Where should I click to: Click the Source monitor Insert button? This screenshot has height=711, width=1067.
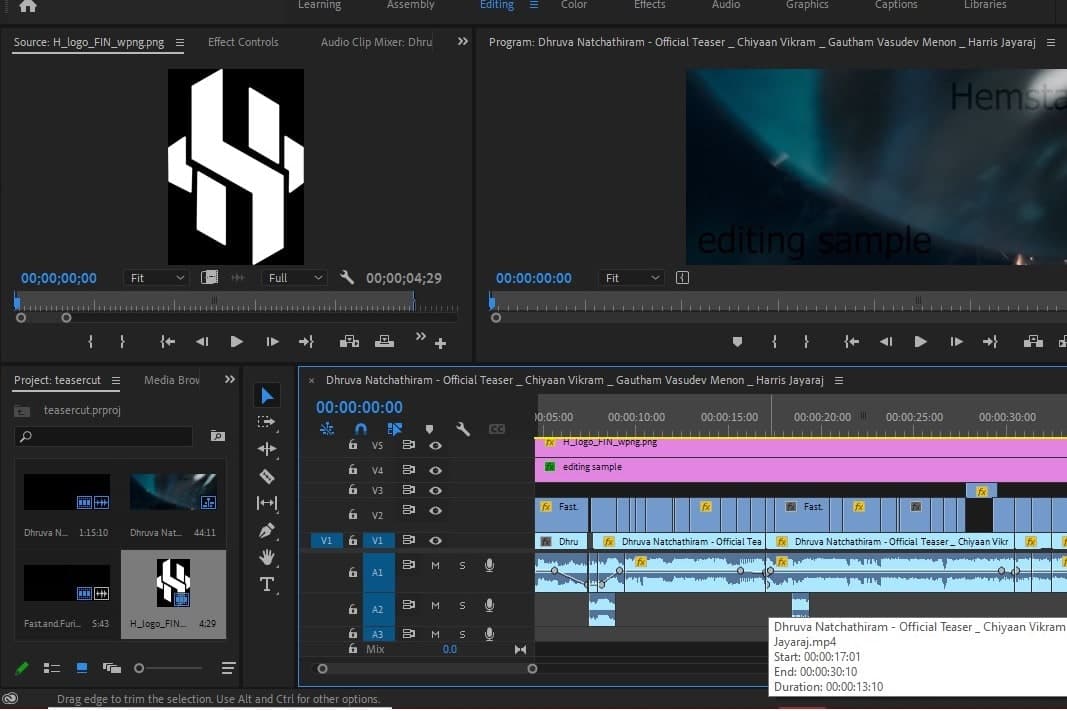(349, 342)
